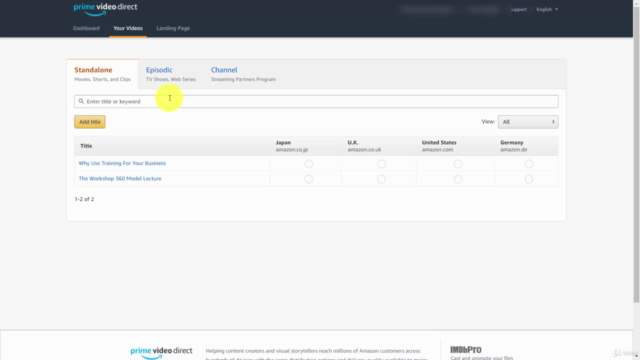Switch to the Episodic tab
This screenshot has width=640, height=360.
171,74
